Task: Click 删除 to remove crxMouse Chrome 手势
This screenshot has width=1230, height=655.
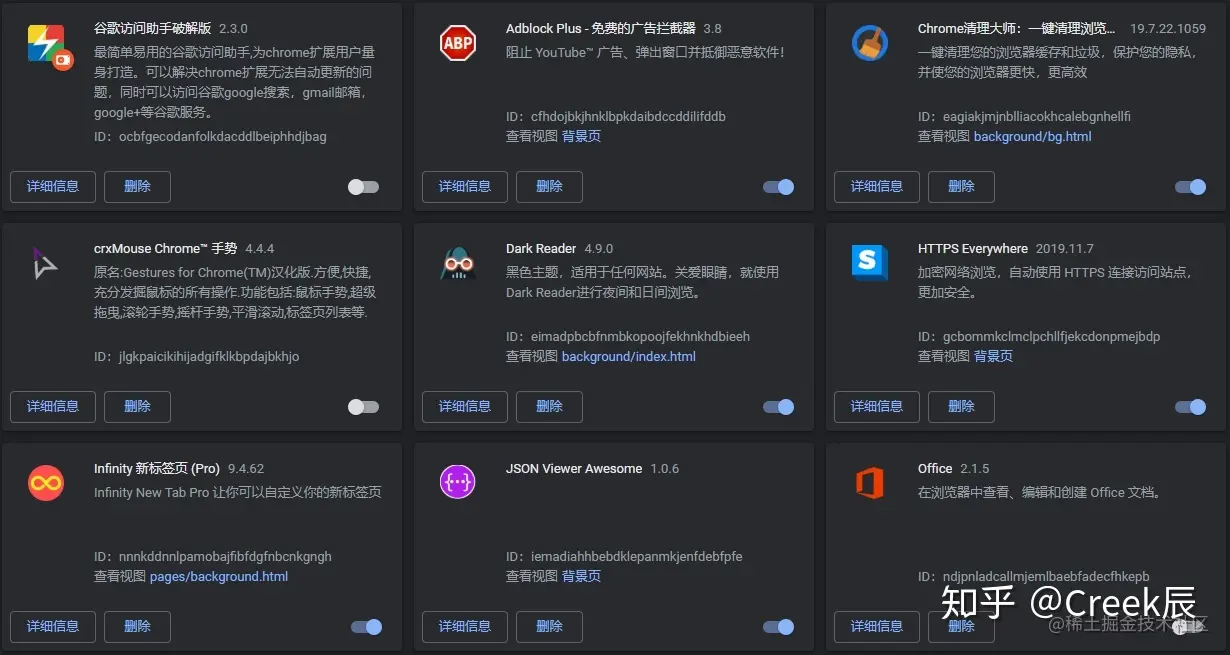Action: click(x=138, y=406)
